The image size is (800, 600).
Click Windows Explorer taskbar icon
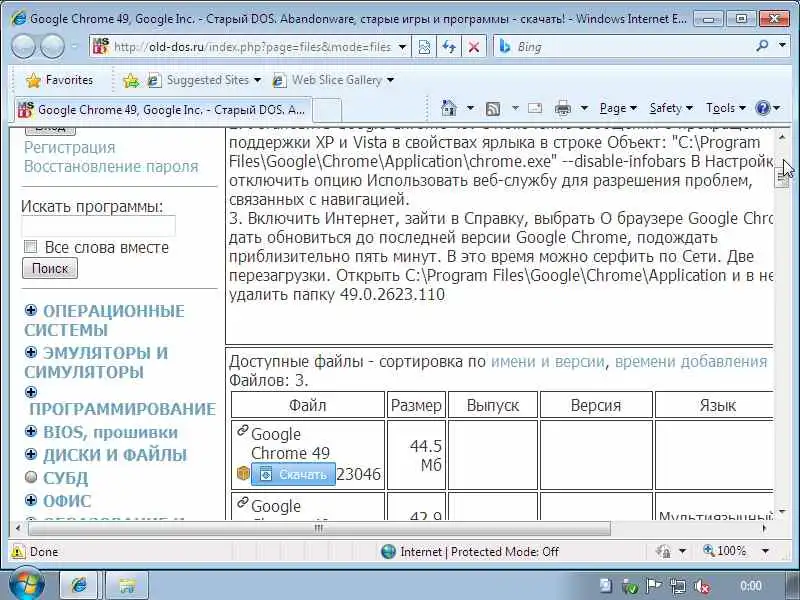click(127, 585)
